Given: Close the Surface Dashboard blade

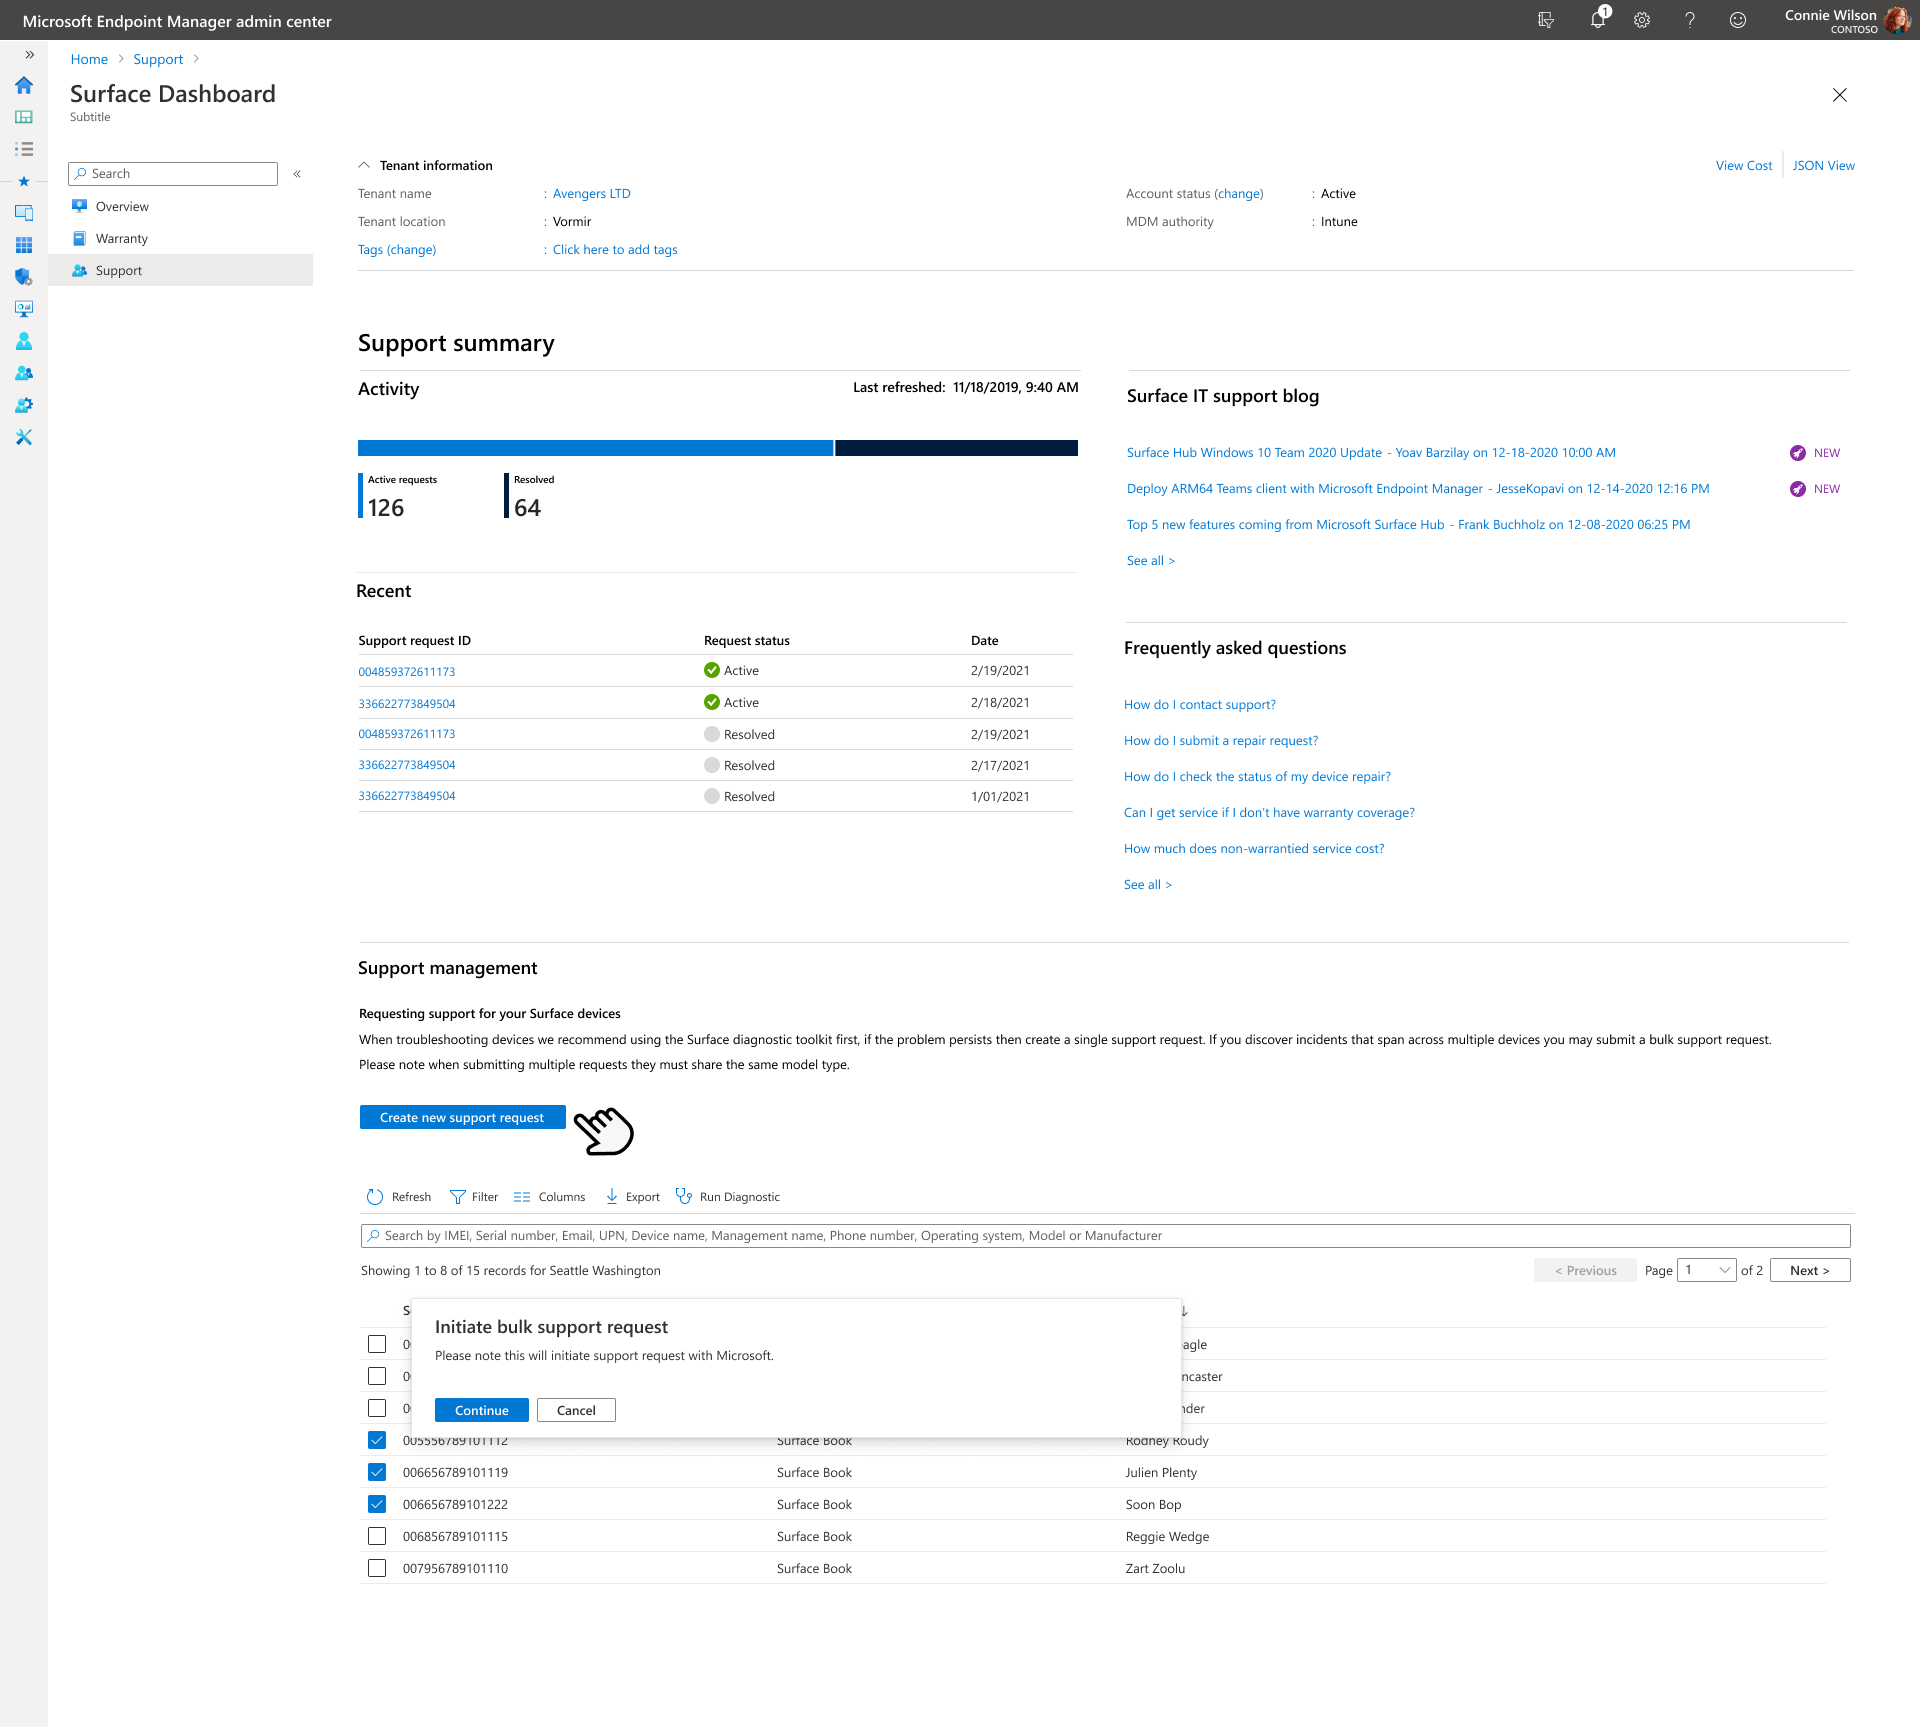Looking at the screenshot, I should [1839, 95].
